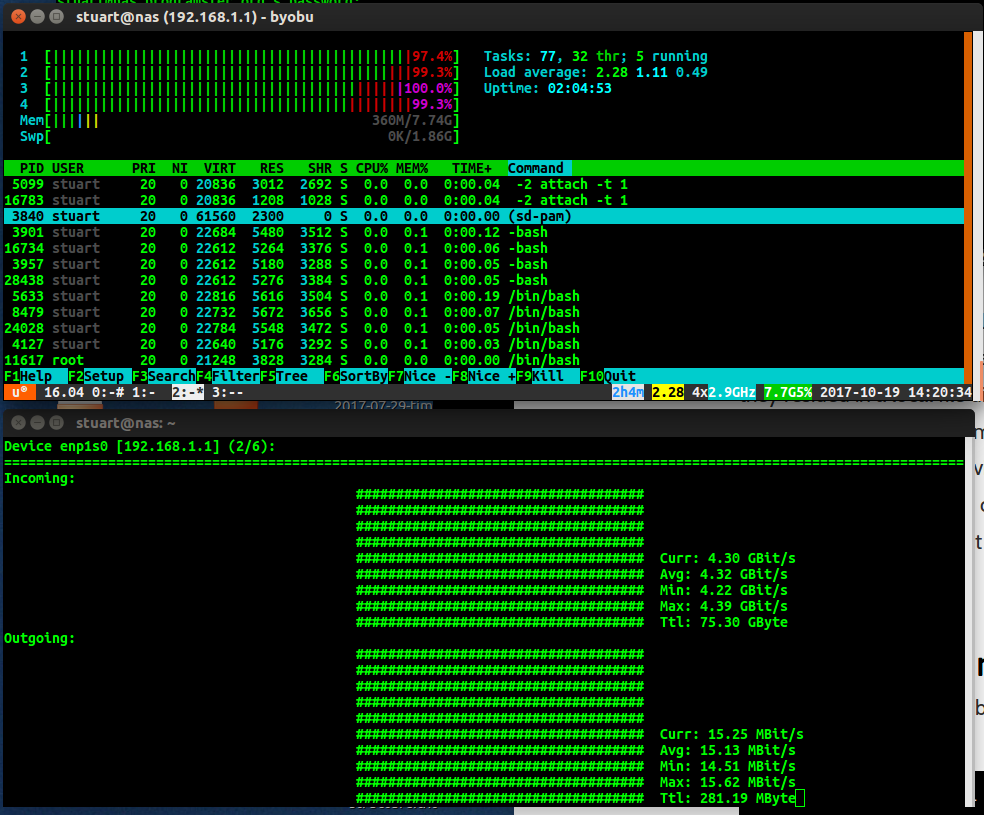Sort processes by CPU% column header
This screenshot has width=984, height=815.
tap(372, 168)
